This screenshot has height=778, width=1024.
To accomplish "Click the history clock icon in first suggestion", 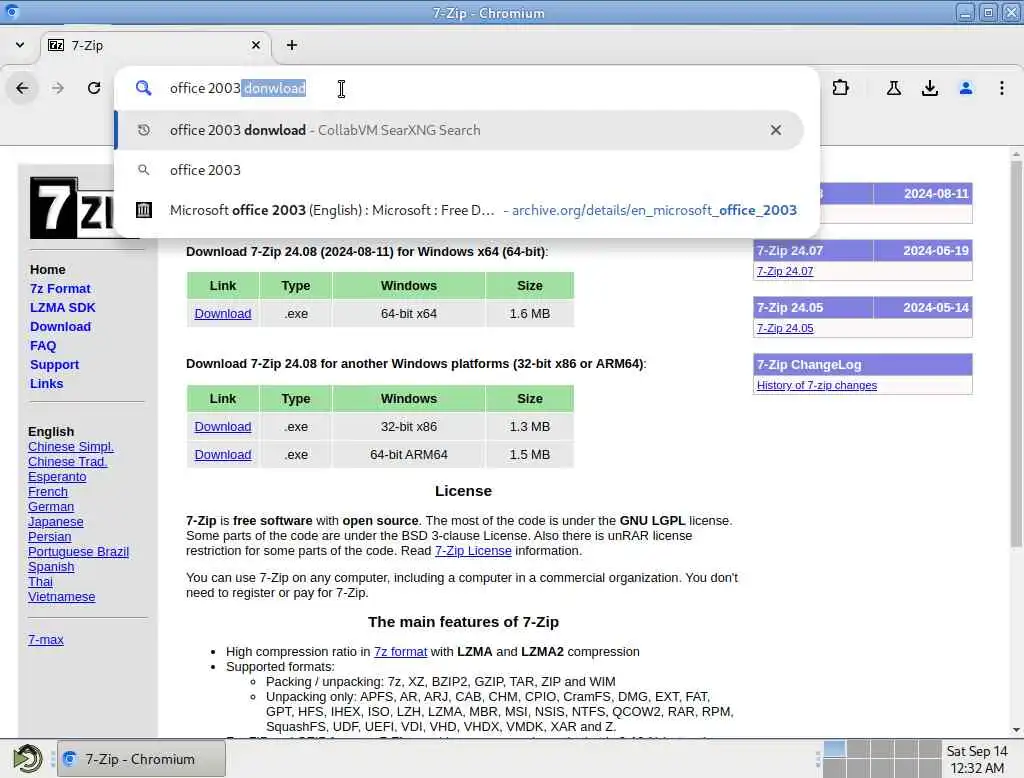I will [144, 130].
